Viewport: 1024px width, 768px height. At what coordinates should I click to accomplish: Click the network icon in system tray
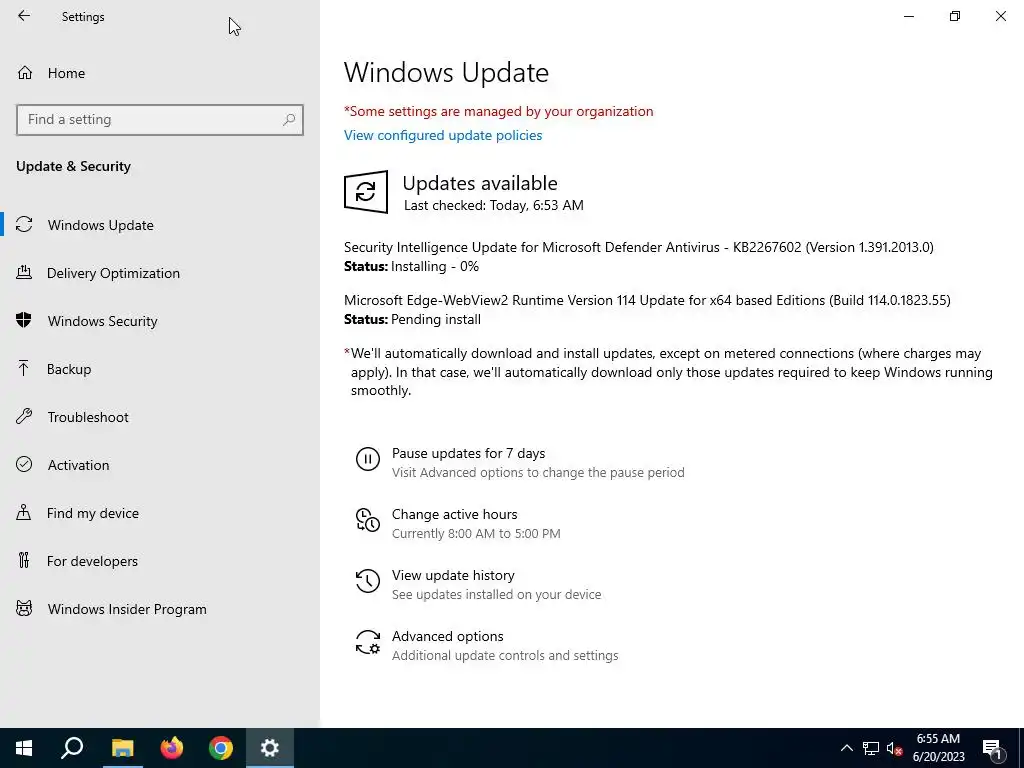pyautogui.click(x=871, y=748)
